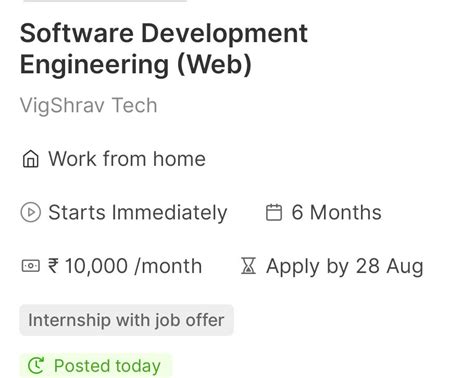Click the Posted today green badge
Image resolution: width=474 pixels, height=378 pixels.
pos(96,366)
